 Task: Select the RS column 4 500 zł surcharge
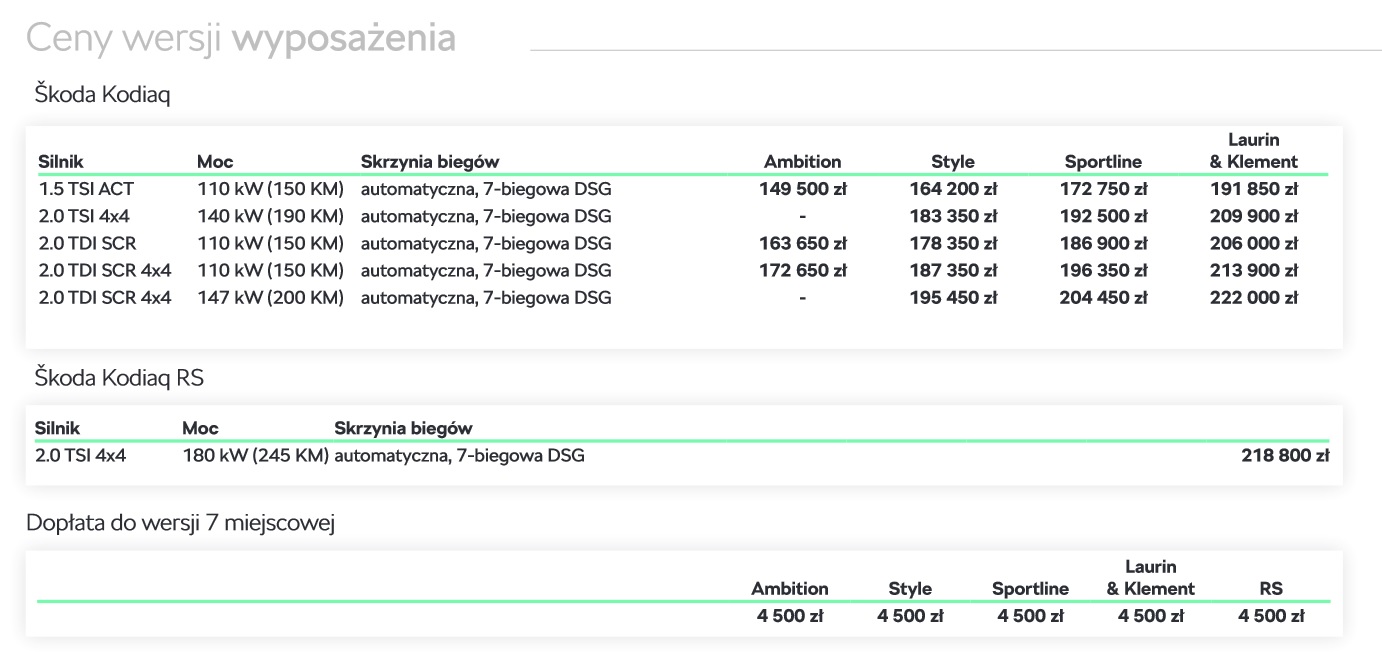point(1270,616)
